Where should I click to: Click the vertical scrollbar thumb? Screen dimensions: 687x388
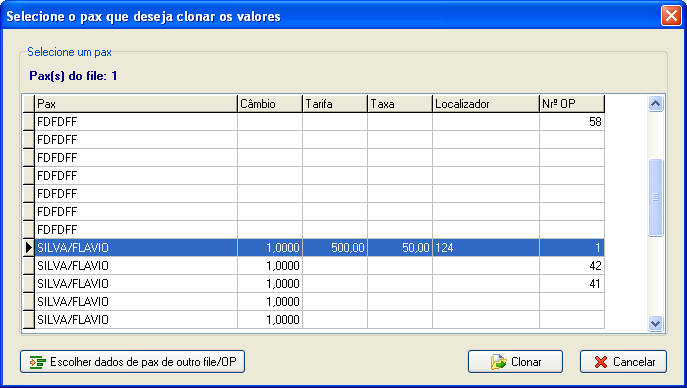click(655, 198)
